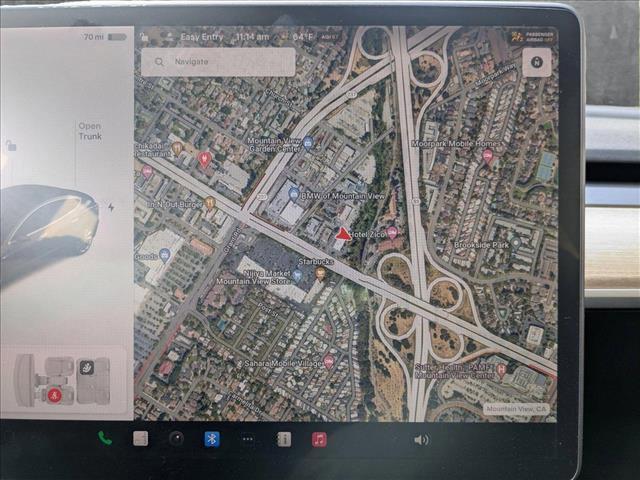Tap the Camellia Dr street label
This screenshot has width=640, height=480.
[x=245, y=402]
